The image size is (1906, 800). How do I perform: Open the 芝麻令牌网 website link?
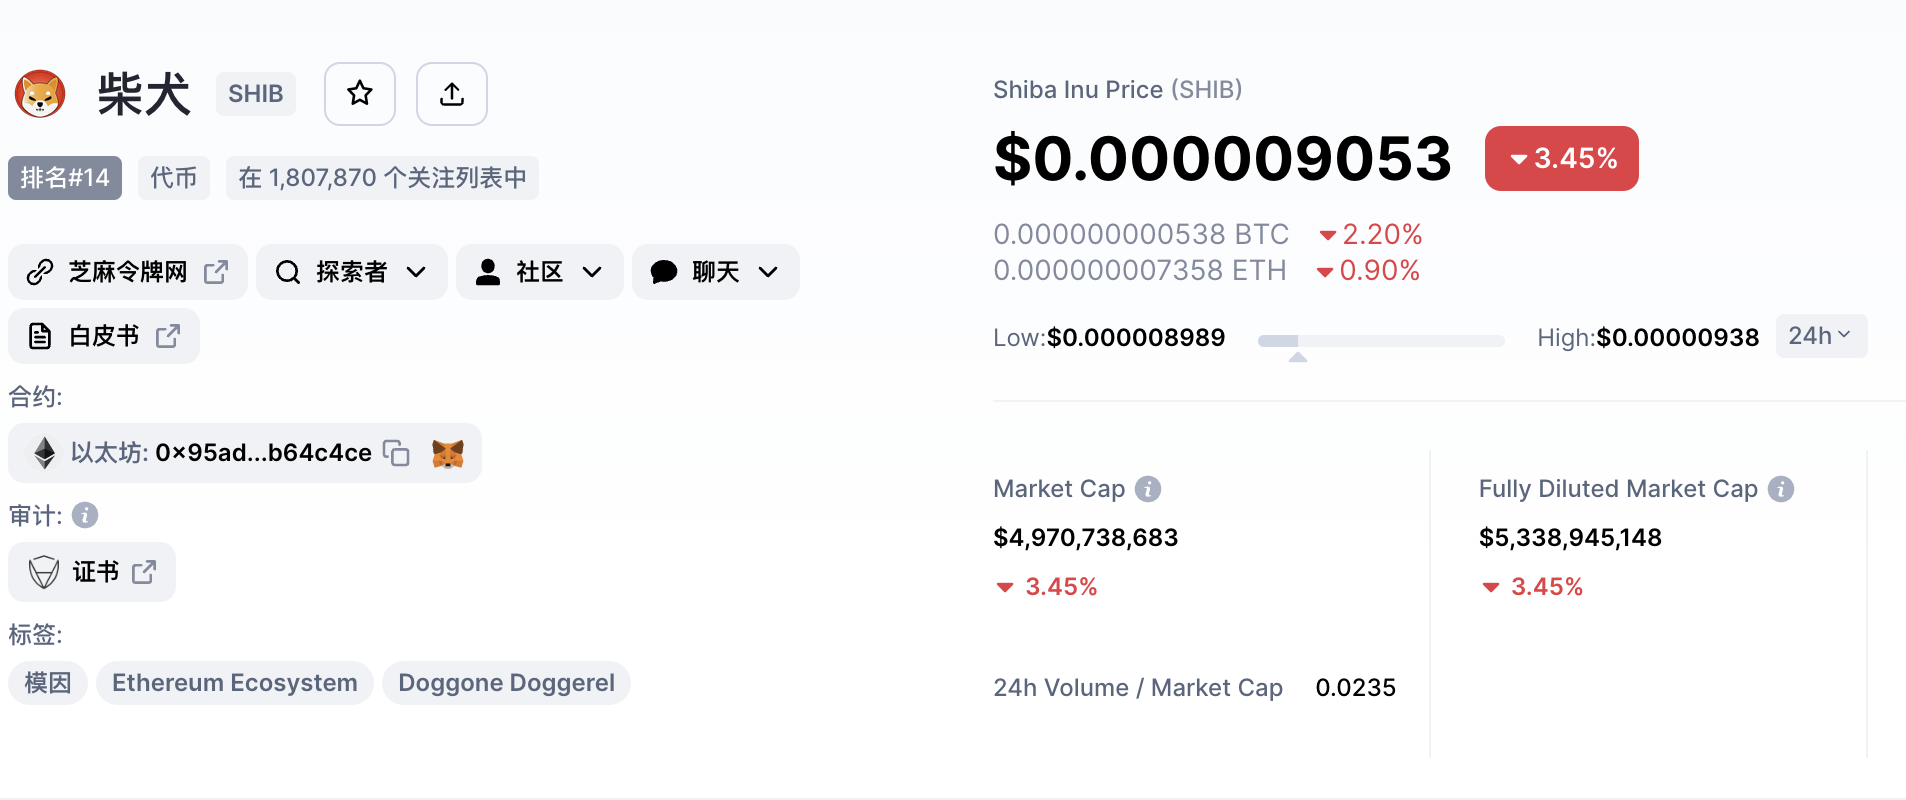tap(127, 272)
